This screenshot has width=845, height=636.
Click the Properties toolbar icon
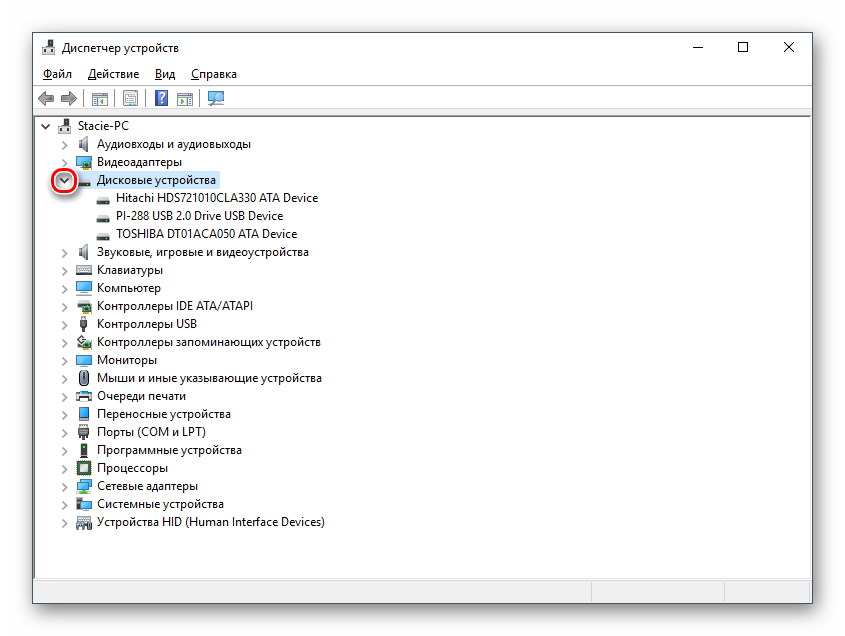pos(130,98)
